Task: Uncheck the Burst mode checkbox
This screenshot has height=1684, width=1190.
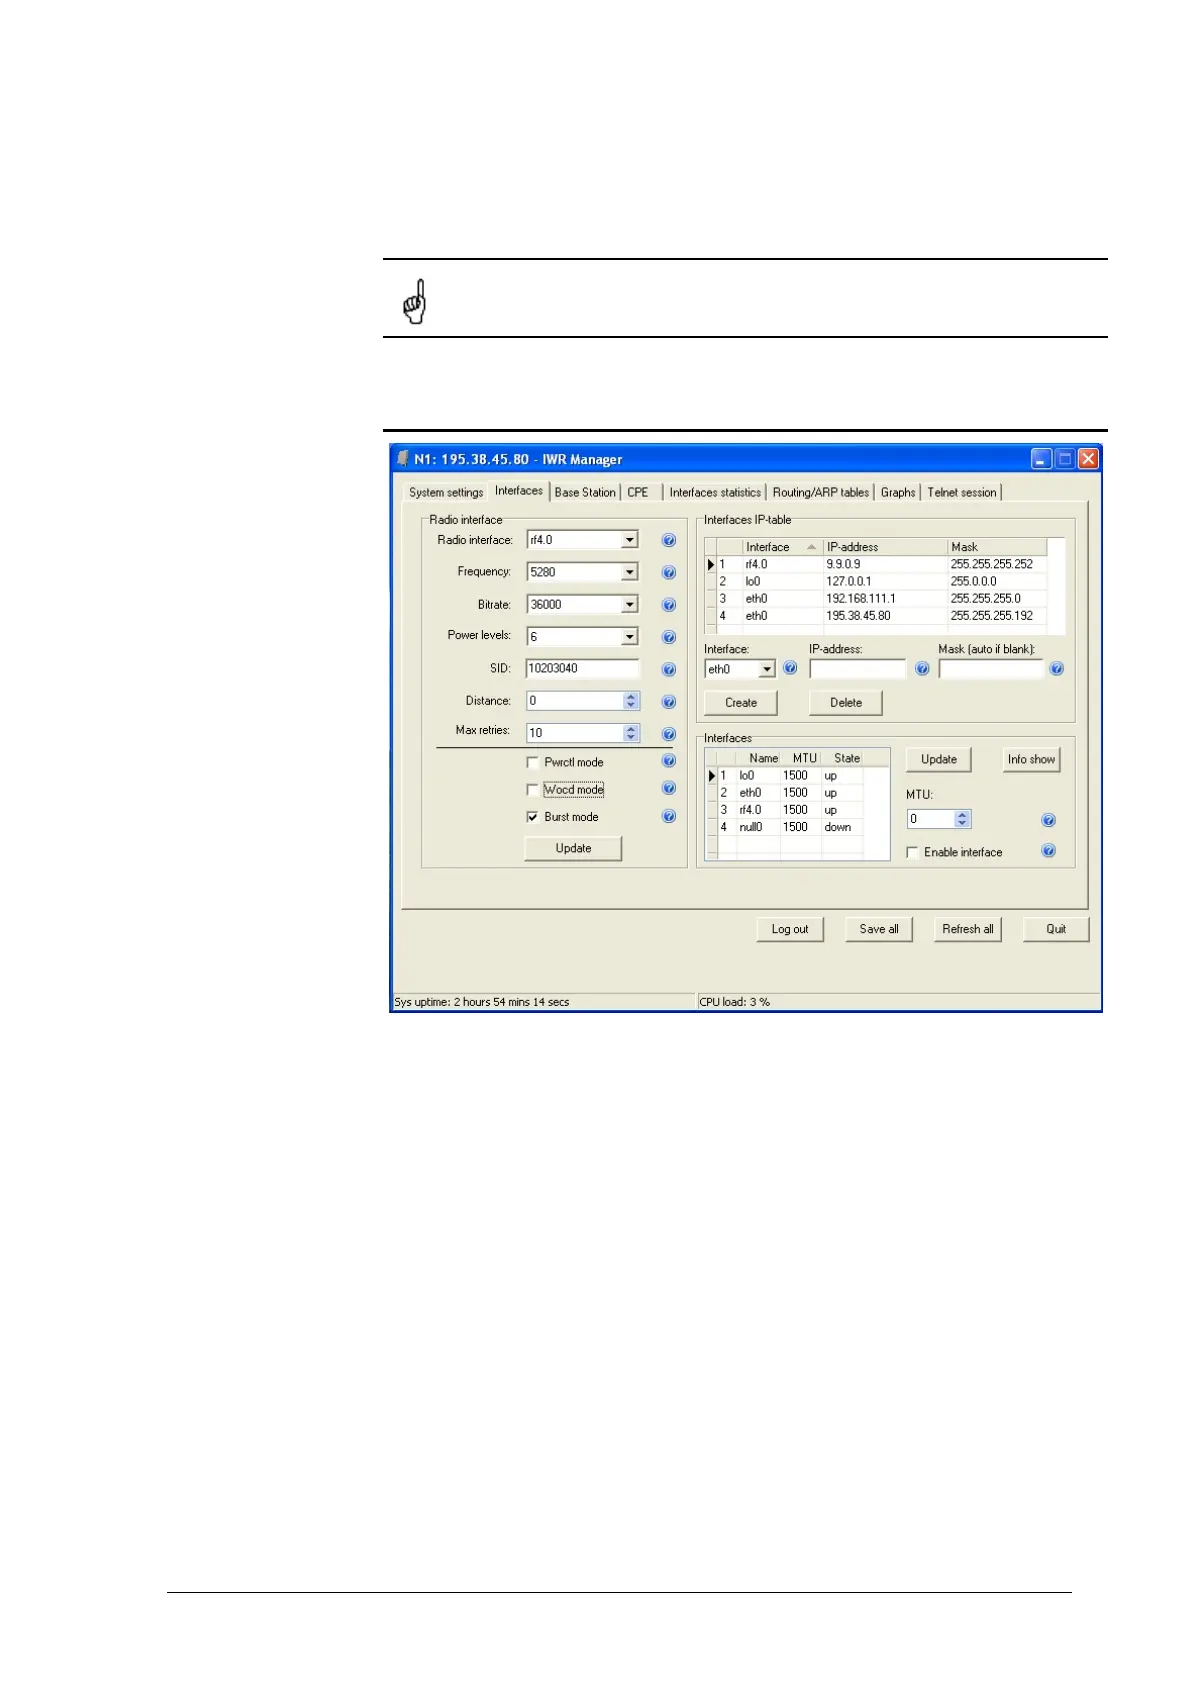Action: (532, 817)
